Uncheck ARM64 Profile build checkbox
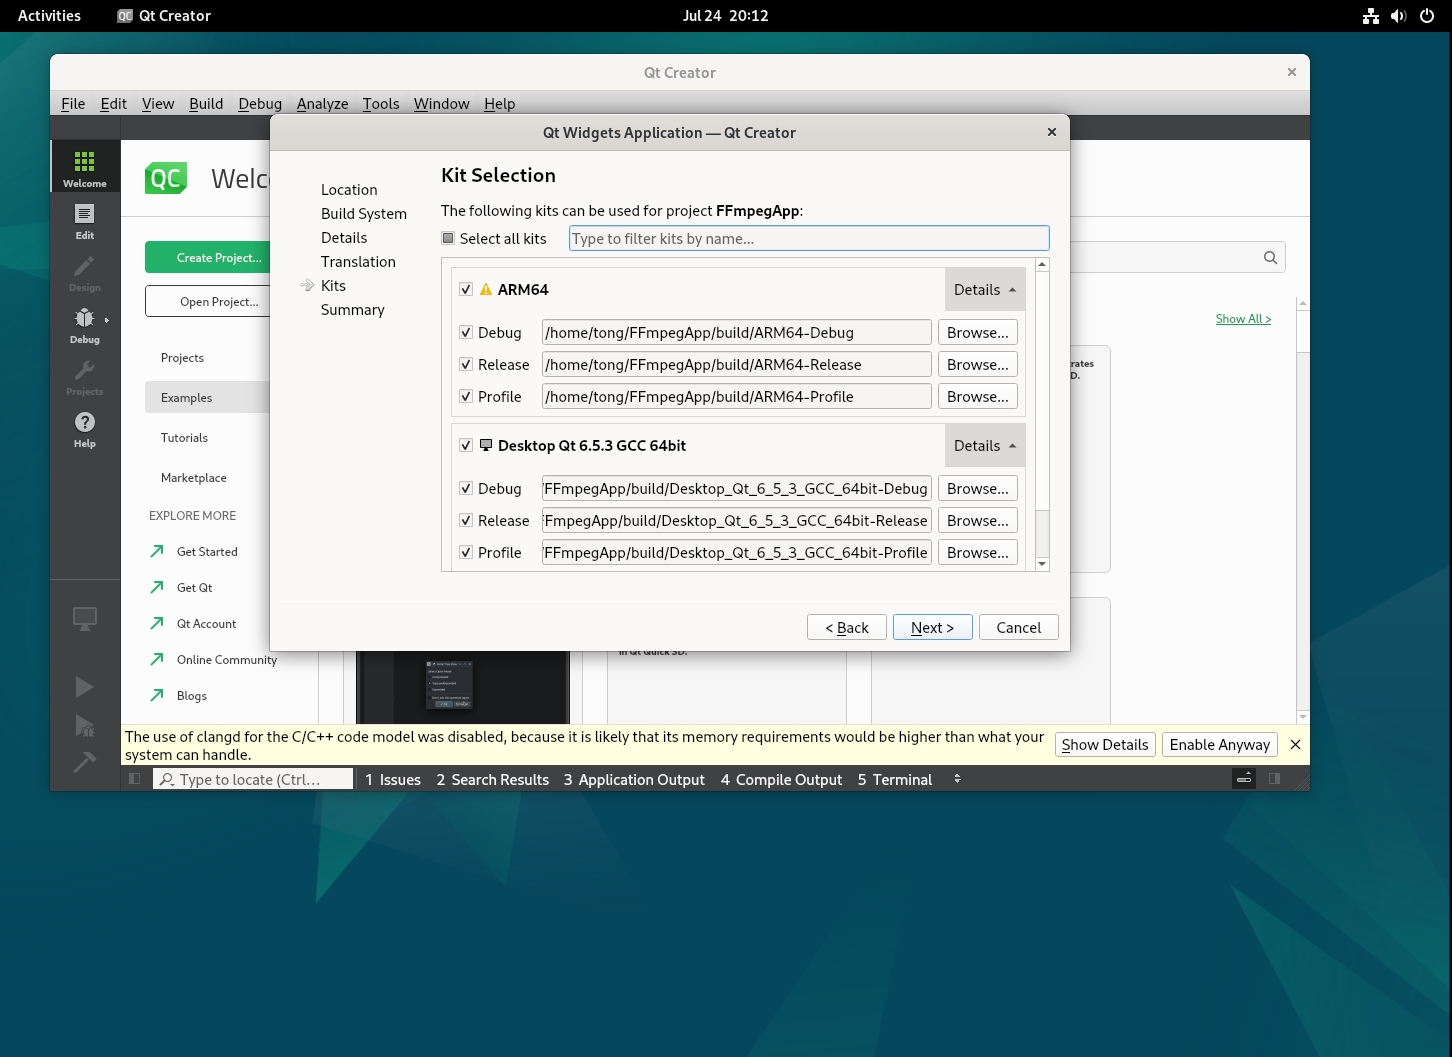This screenshot has height=1057, width=1452. pyautogui.click(x=466, y=396)
